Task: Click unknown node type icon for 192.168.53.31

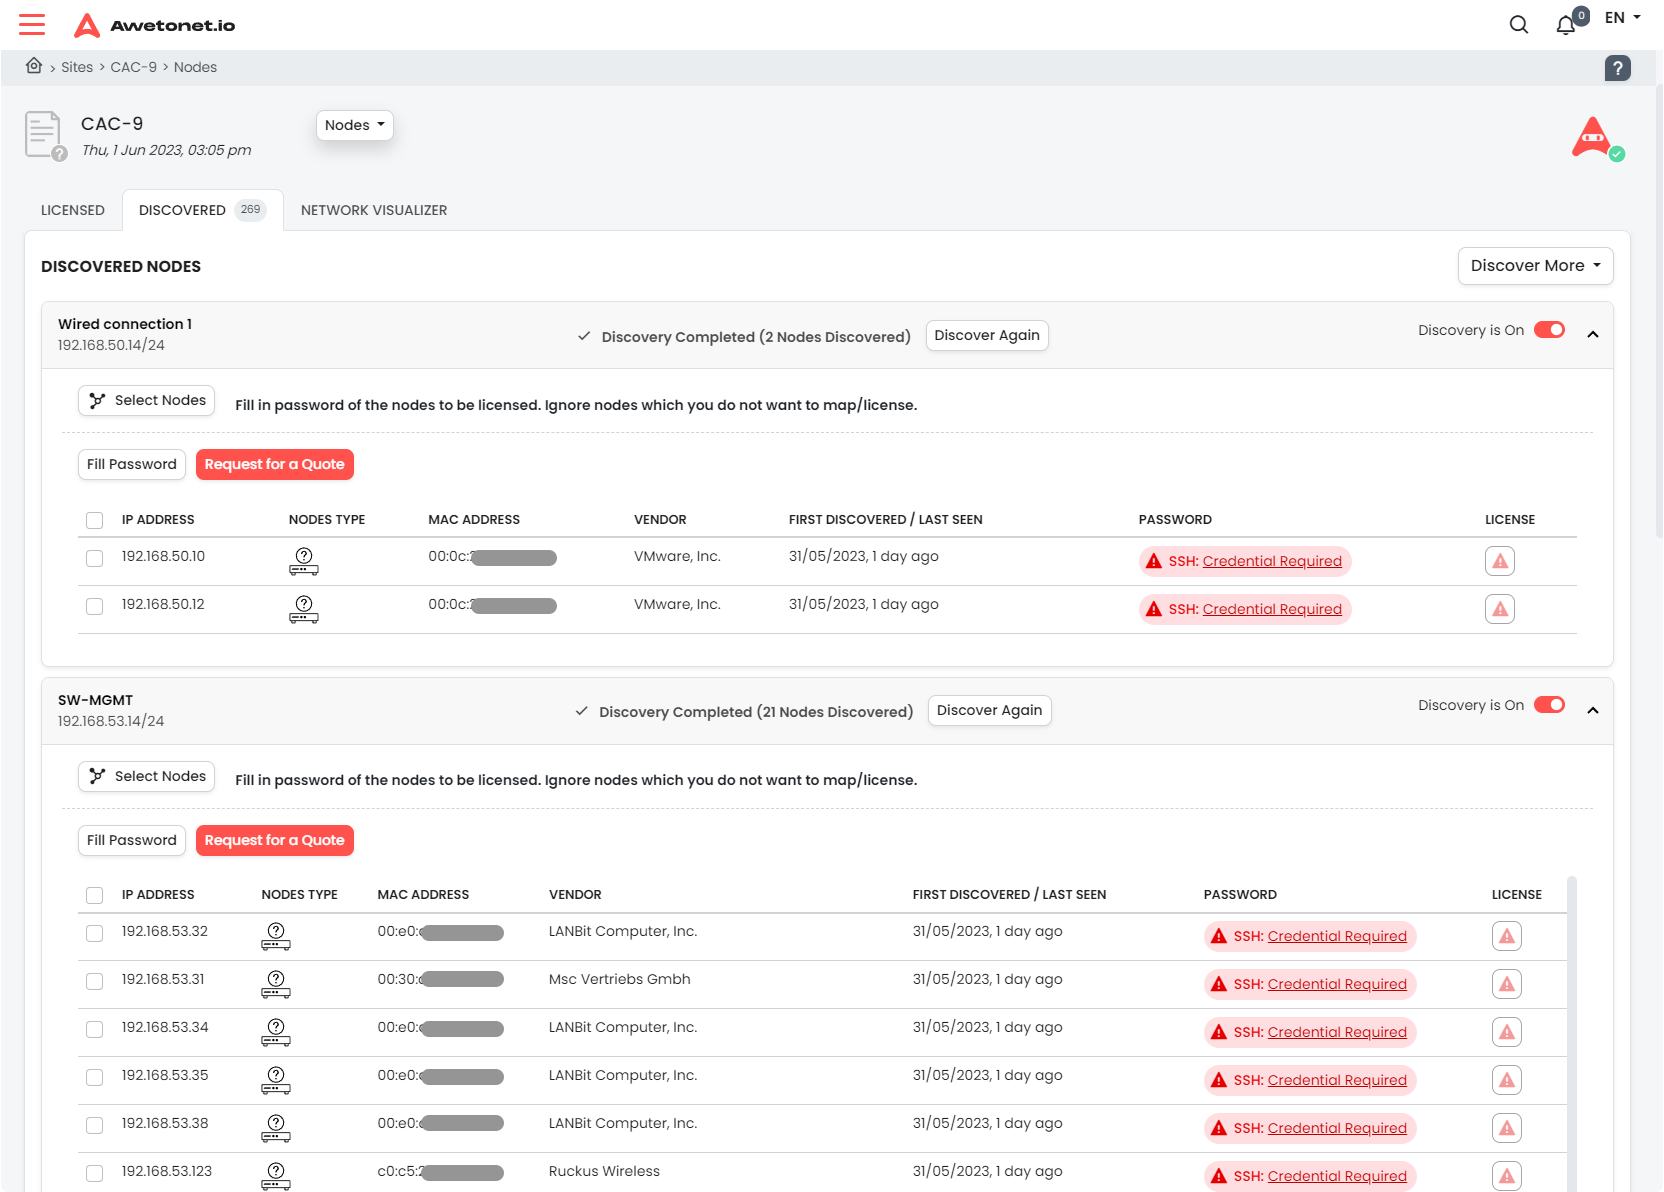Action: point(276,984)
